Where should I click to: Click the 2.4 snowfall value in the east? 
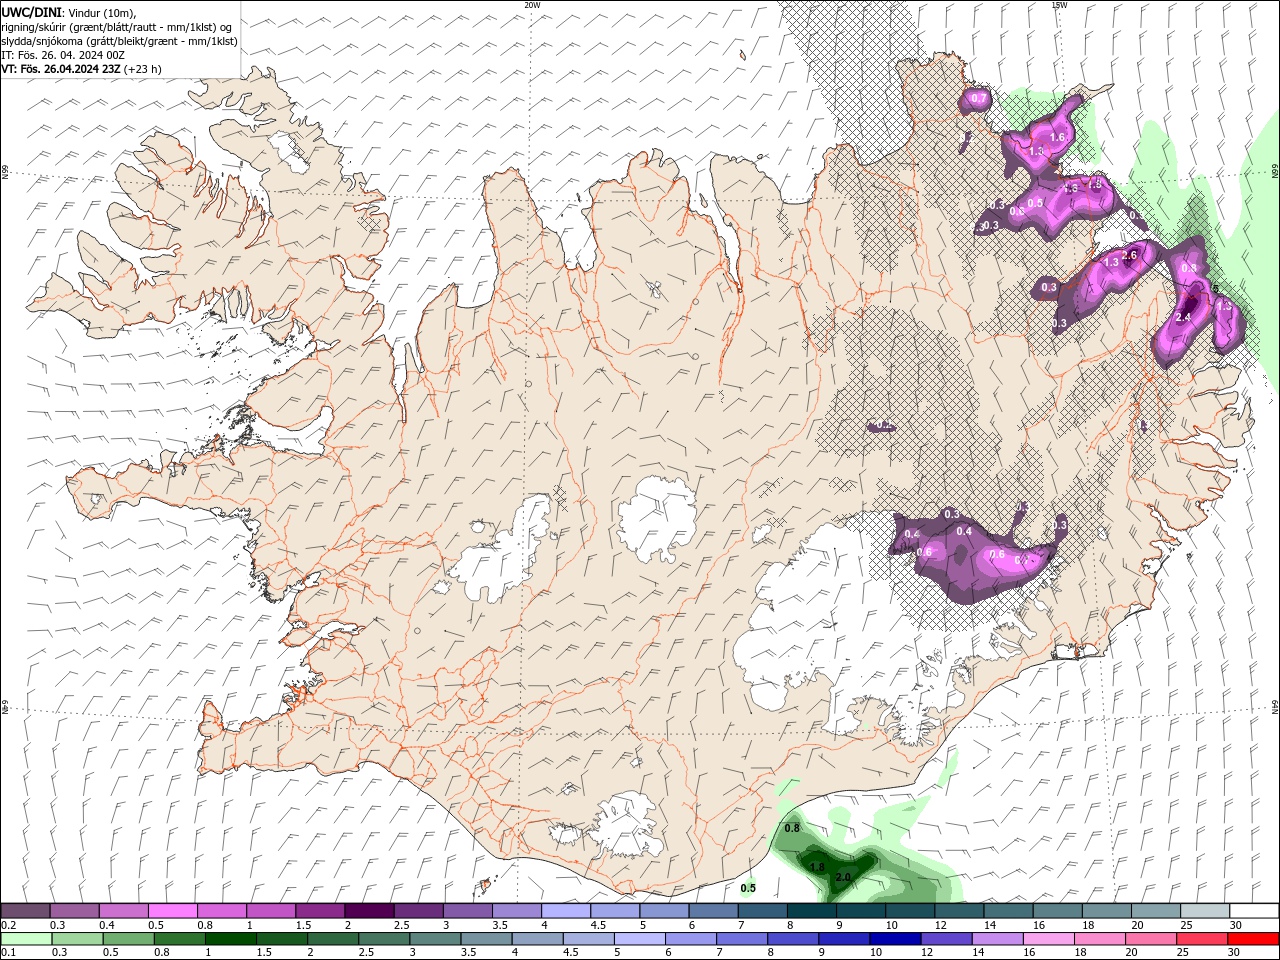(x=1183, y=316)
